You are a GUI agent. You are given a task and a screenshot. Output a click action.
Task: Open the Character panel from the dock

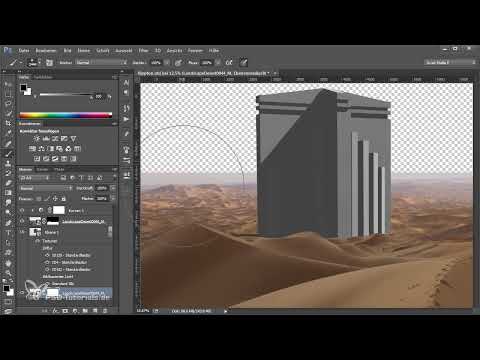pos(126,82)
